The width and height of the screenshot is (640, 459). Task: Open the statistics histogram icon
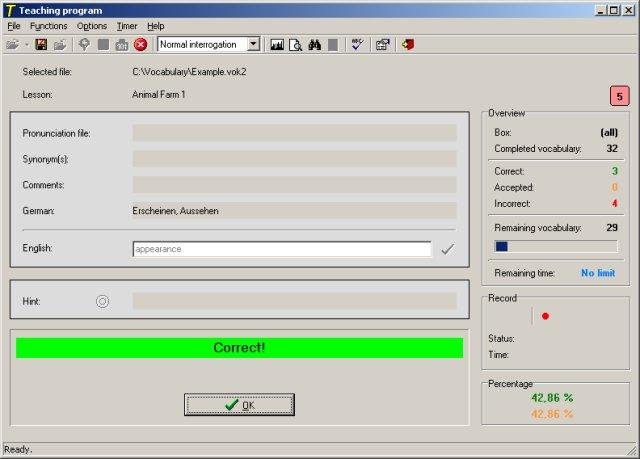[x=277, y=45]
